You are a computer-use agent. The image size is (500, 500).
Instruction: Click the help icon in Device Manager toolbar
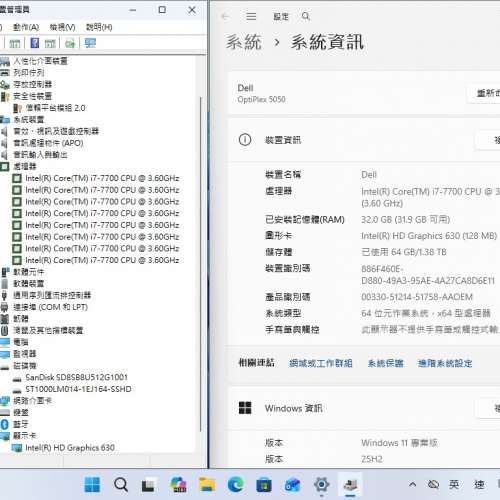pos(35,43)
